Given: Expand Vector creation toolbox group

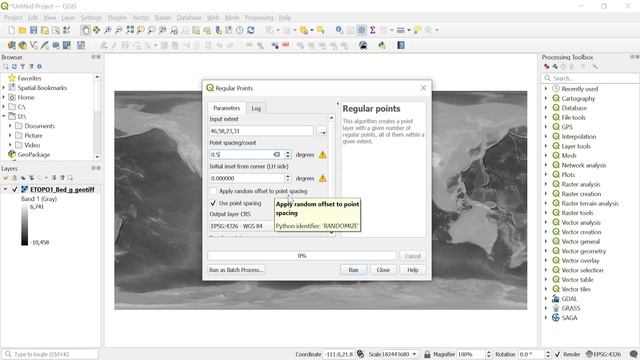Looking at the screenshot, I should tap(546, 232).
